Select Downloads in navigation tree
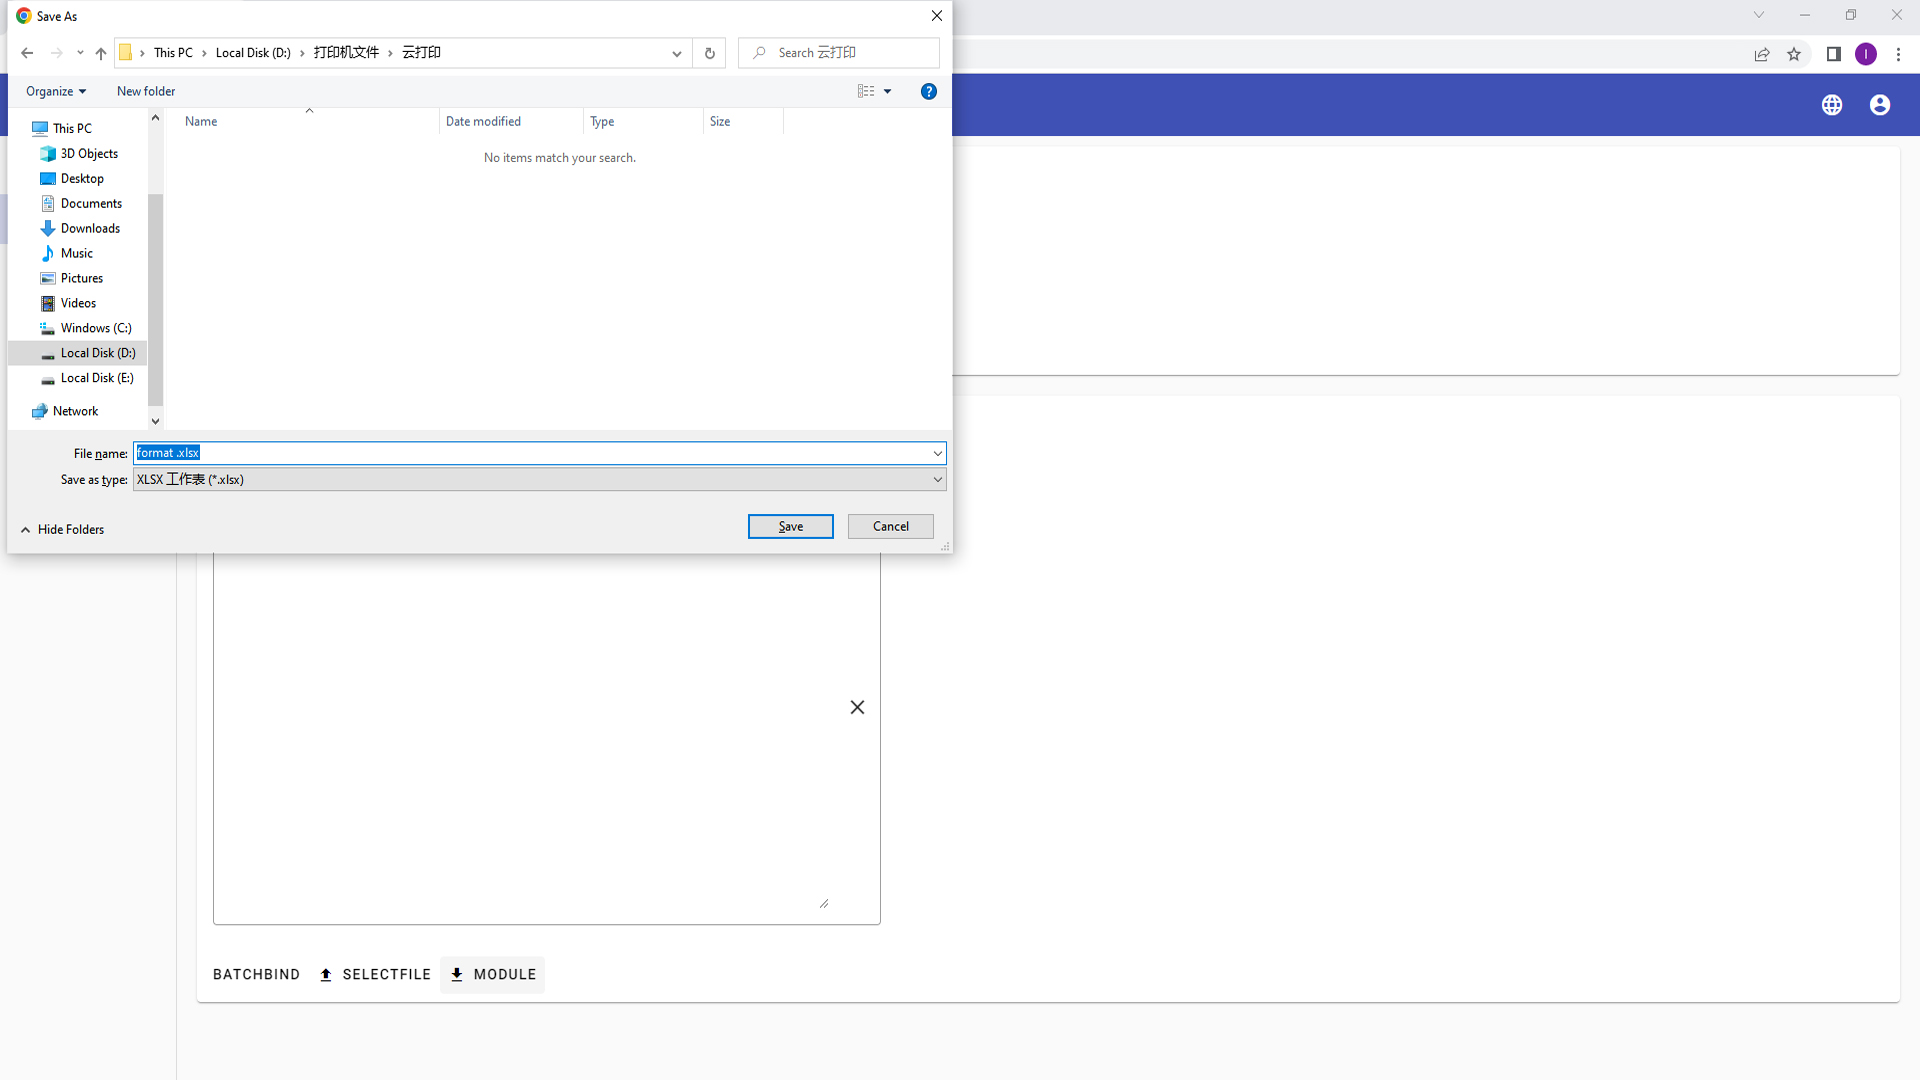The height and width of the screenshot is (1080, 1920). pyautogui.click(x=90, y=228)
